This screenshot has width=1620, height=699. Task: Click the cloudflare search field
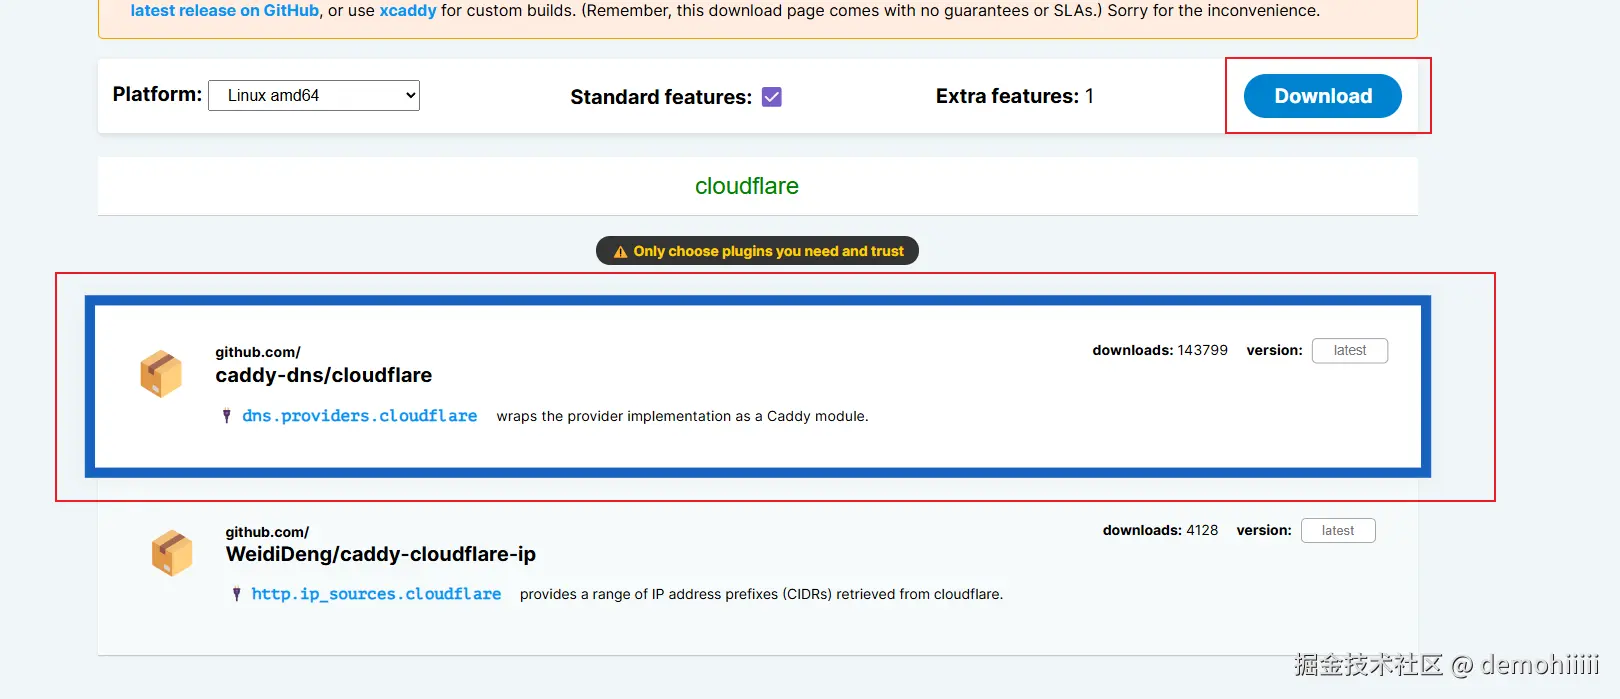click(x=758, y=186)
